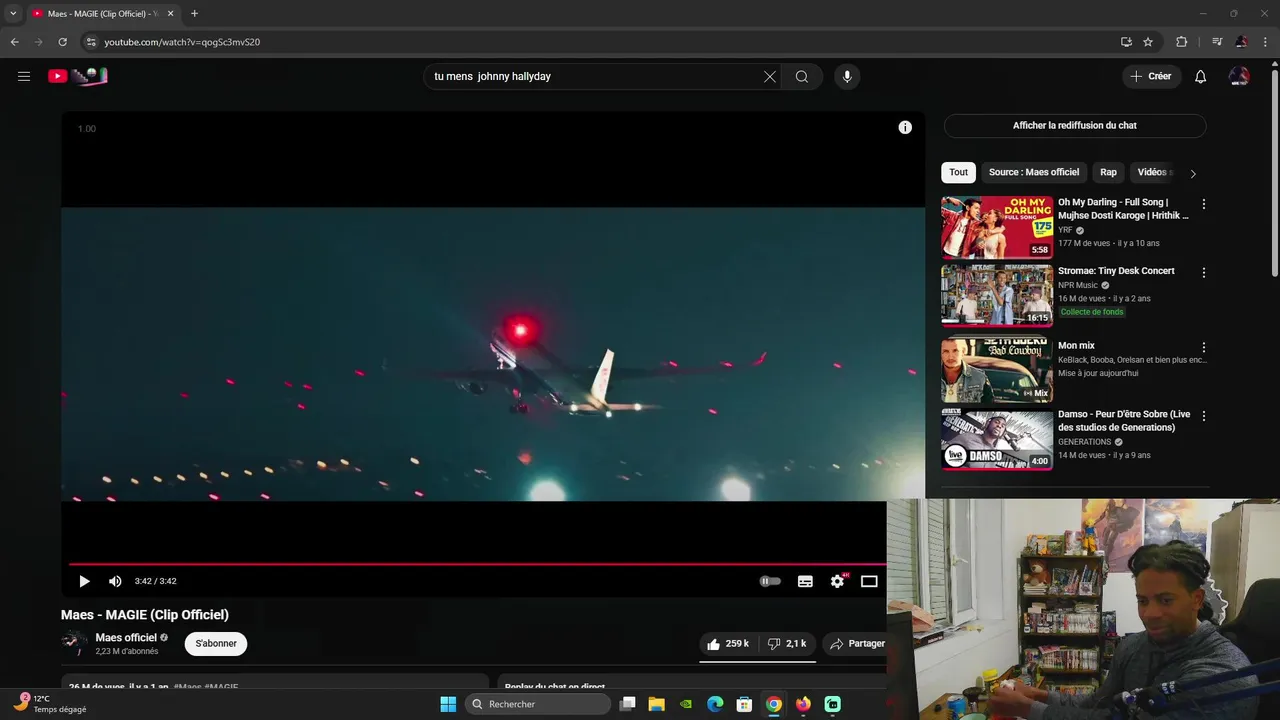Image resolution: width=1280 pixels, height=720 pixels.
Task: Open Oh My Darling video thumbnail
Action: click(997, 227)
